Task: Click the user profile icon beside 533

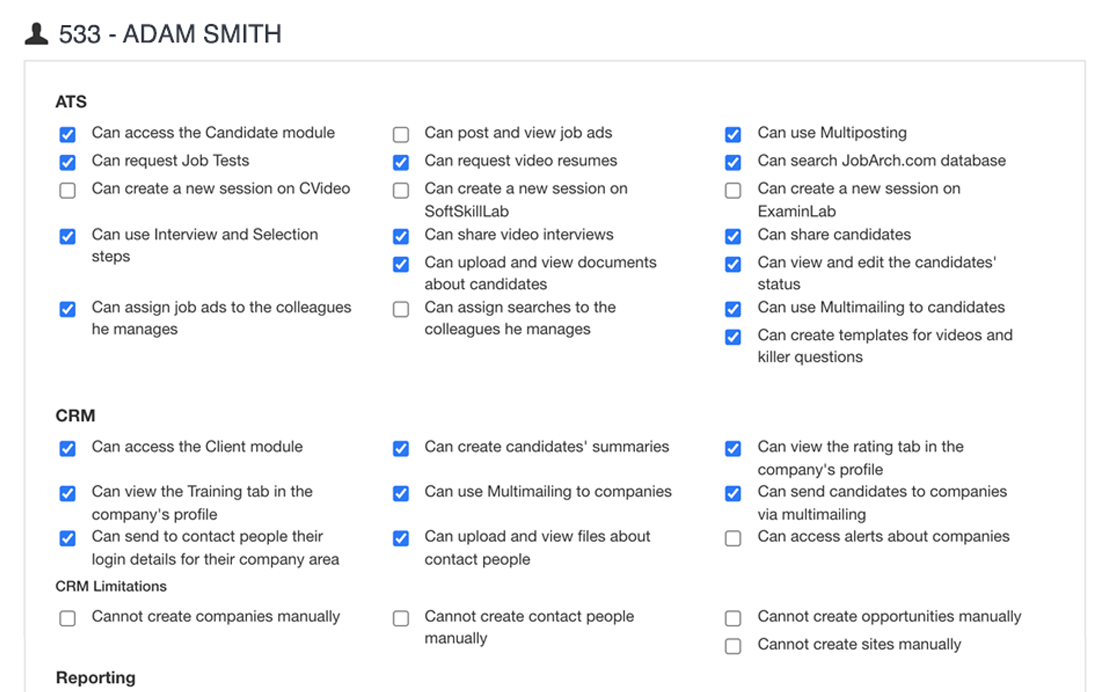Action: (36, 34)
